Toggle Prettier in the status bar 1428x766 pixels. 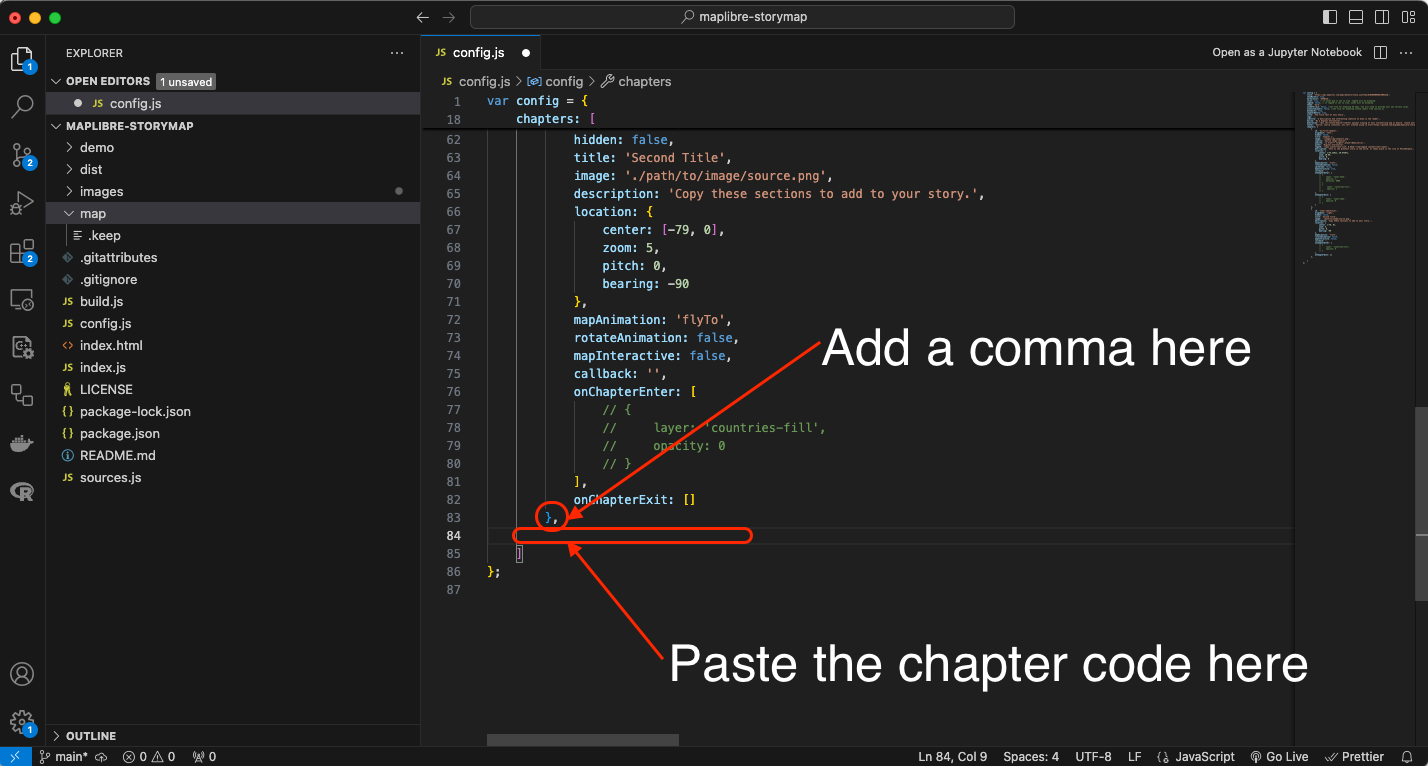coord(1355,757)
